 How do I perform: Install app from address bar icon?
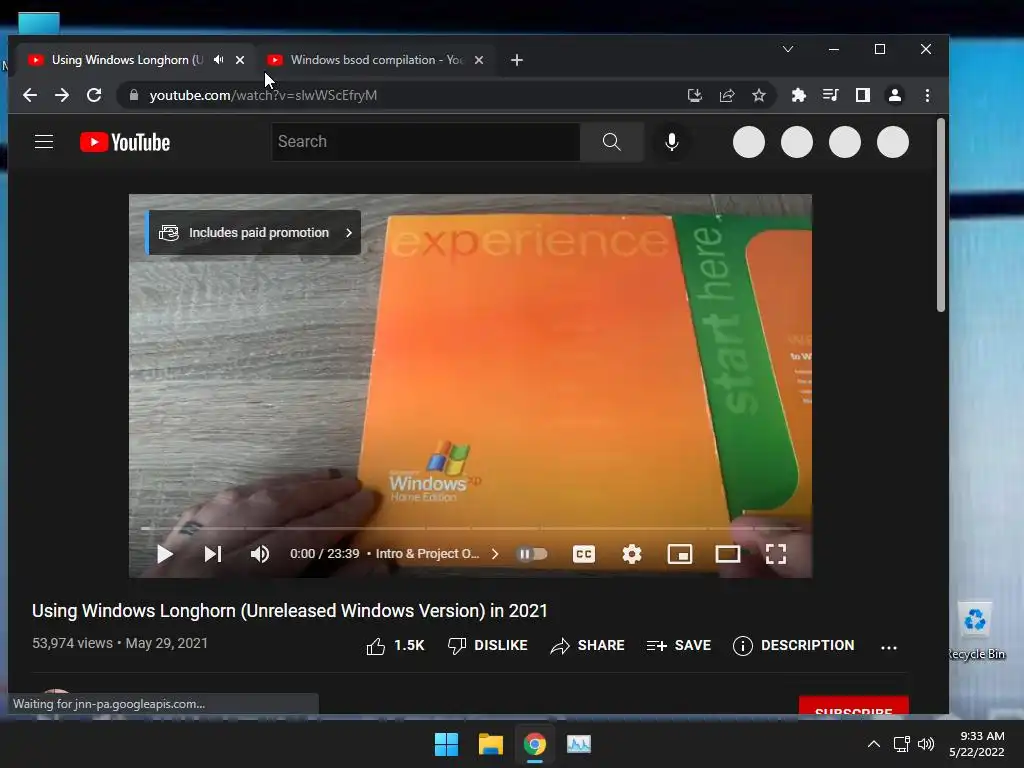[x=695, y=95]
